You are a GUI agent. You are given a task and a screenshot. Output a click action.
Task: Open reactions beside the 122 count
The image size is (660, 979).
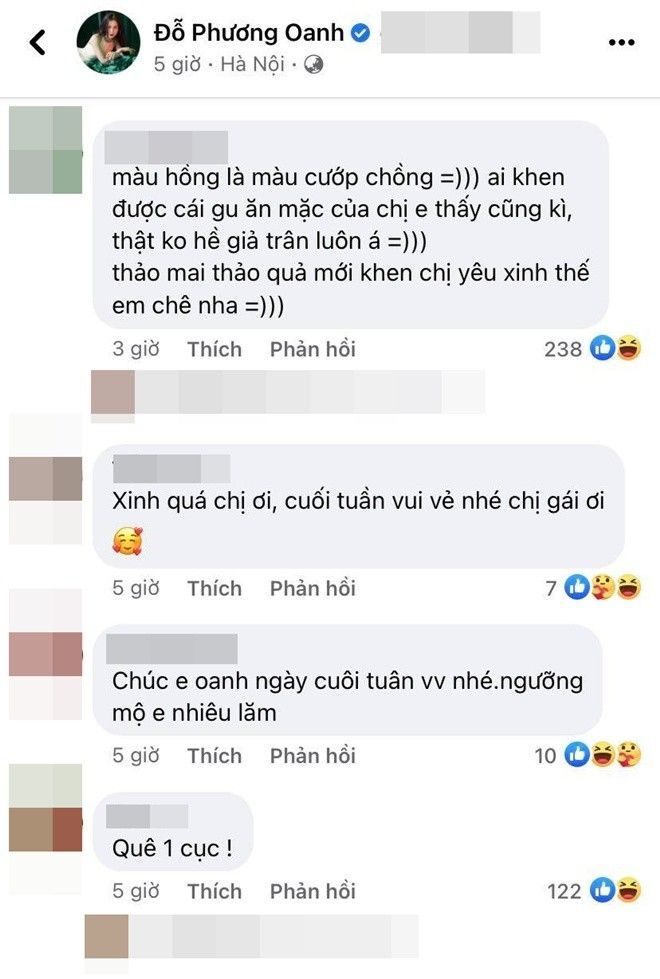tap(616, 890)
